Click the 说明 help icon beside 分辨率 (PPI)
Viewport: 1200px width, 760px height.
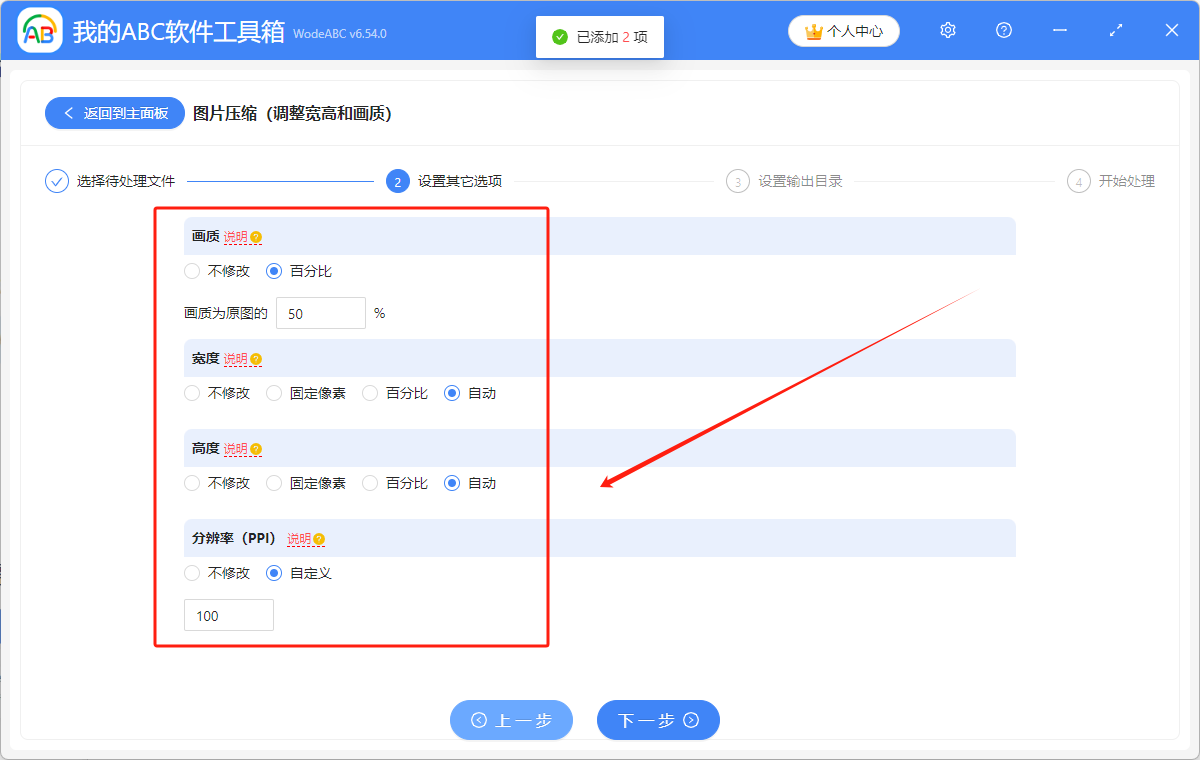click(317, 538)
